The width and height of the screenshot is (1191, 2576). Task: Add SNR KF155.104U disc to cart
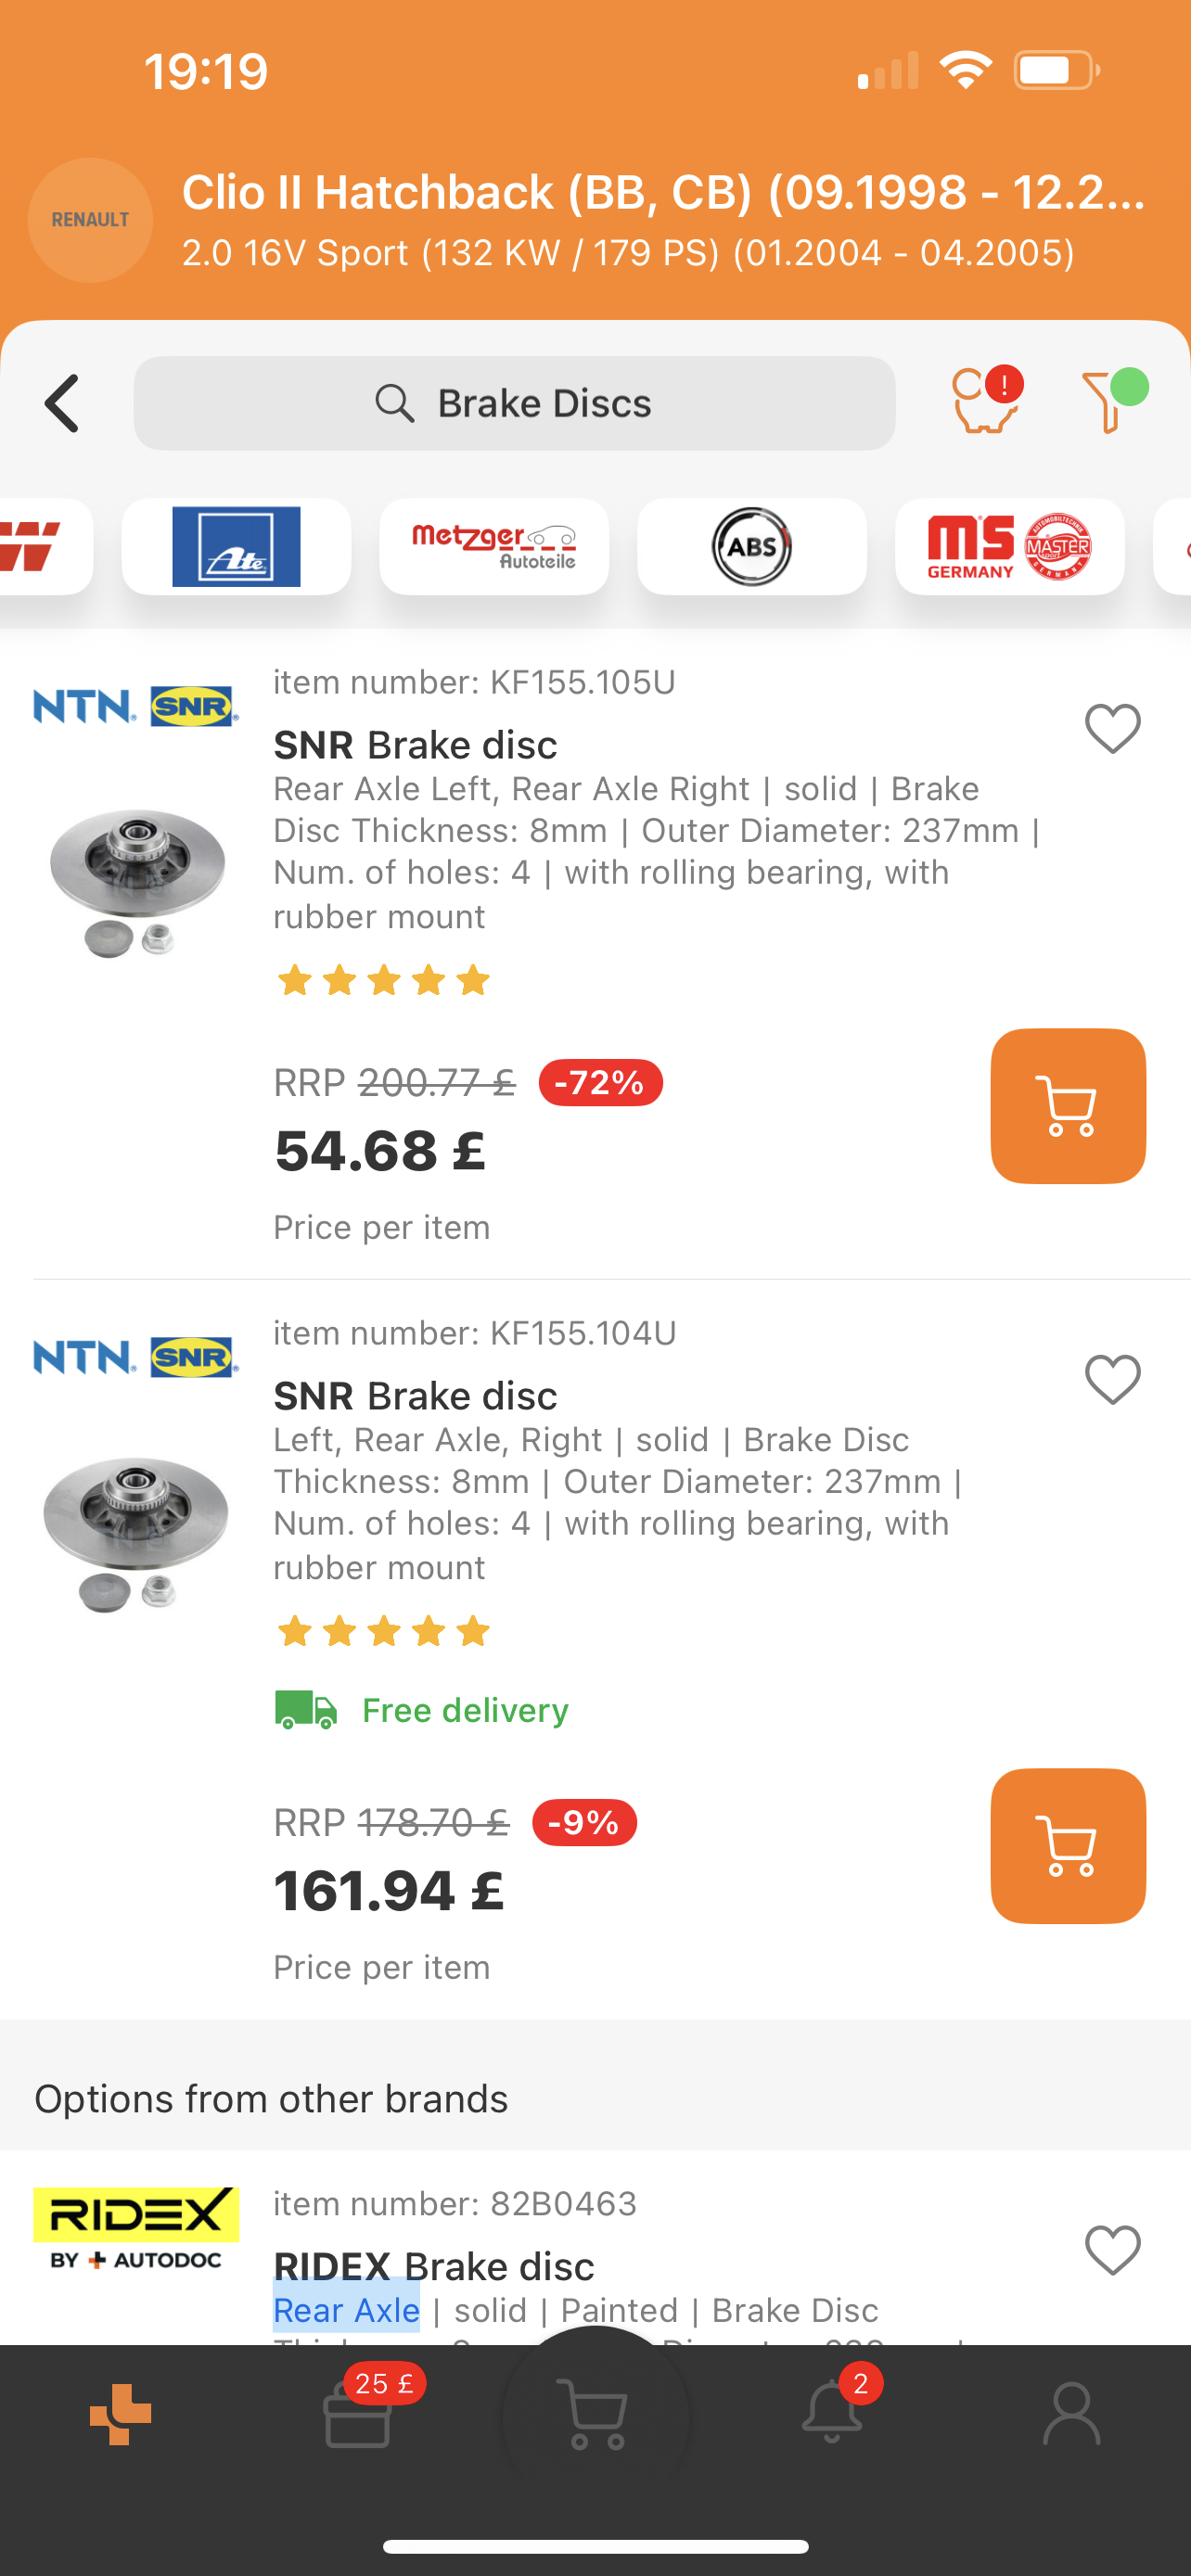point(1067,1846)
